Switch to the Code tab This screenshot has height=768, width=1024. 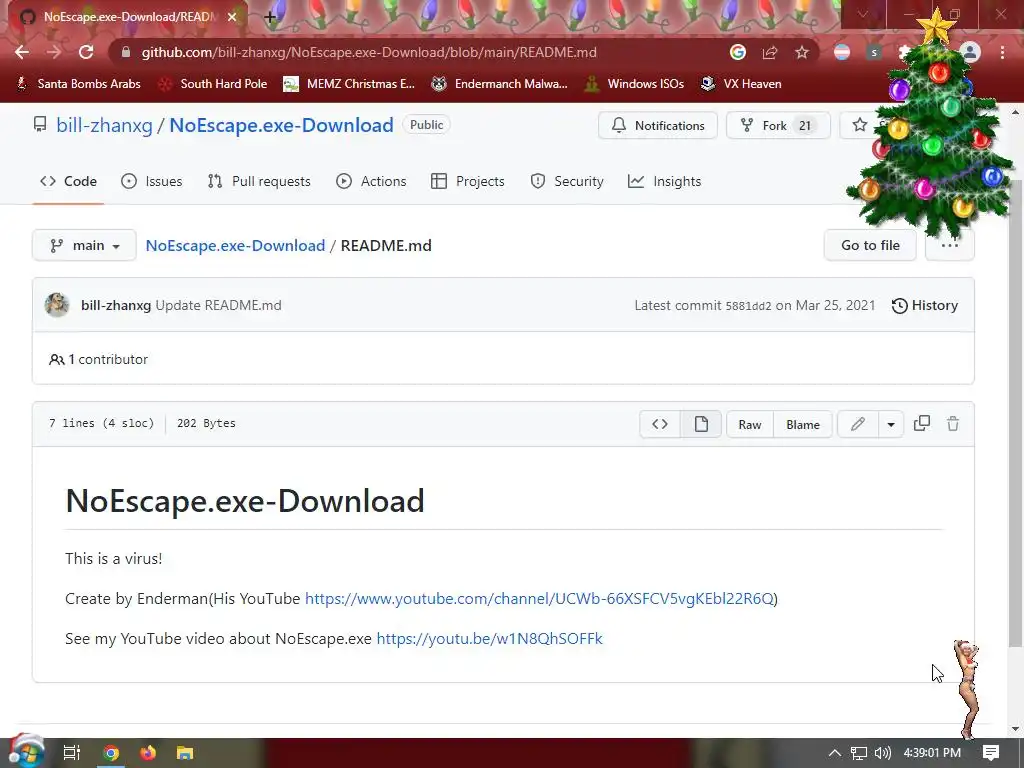pyautogui.click(x=68, y=182)
